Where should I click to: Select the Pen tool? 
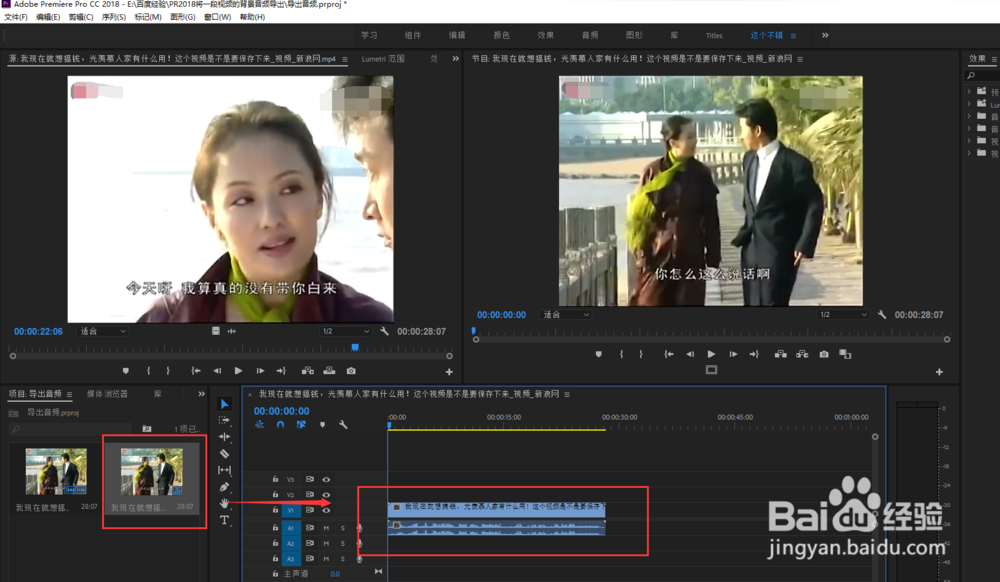tap(224, 487)
